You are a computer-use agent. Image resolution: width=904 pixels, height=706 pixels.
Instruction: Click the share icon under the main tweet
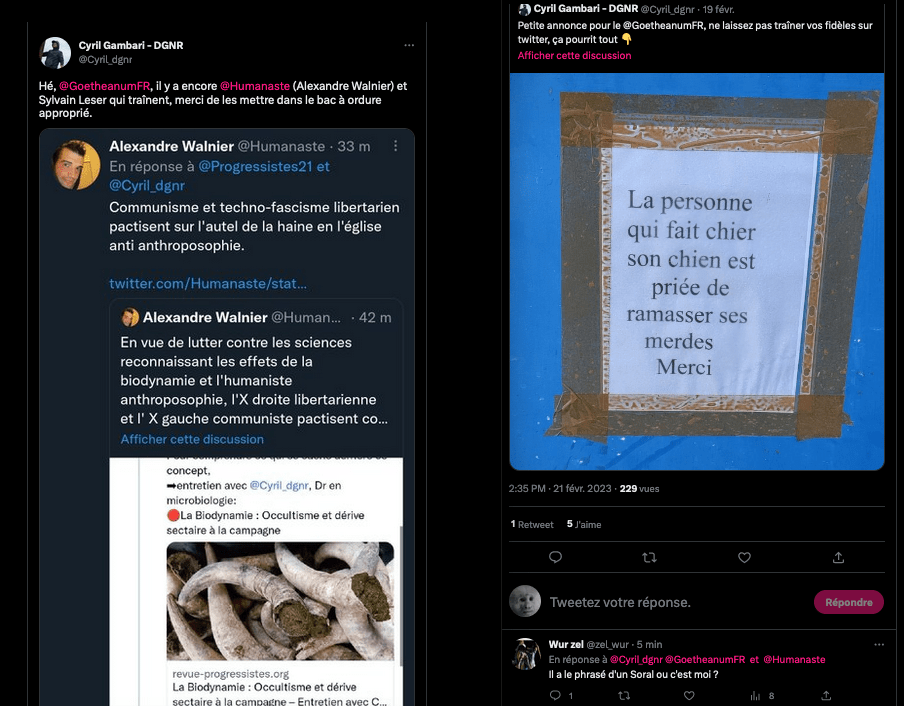coord(838,557)
